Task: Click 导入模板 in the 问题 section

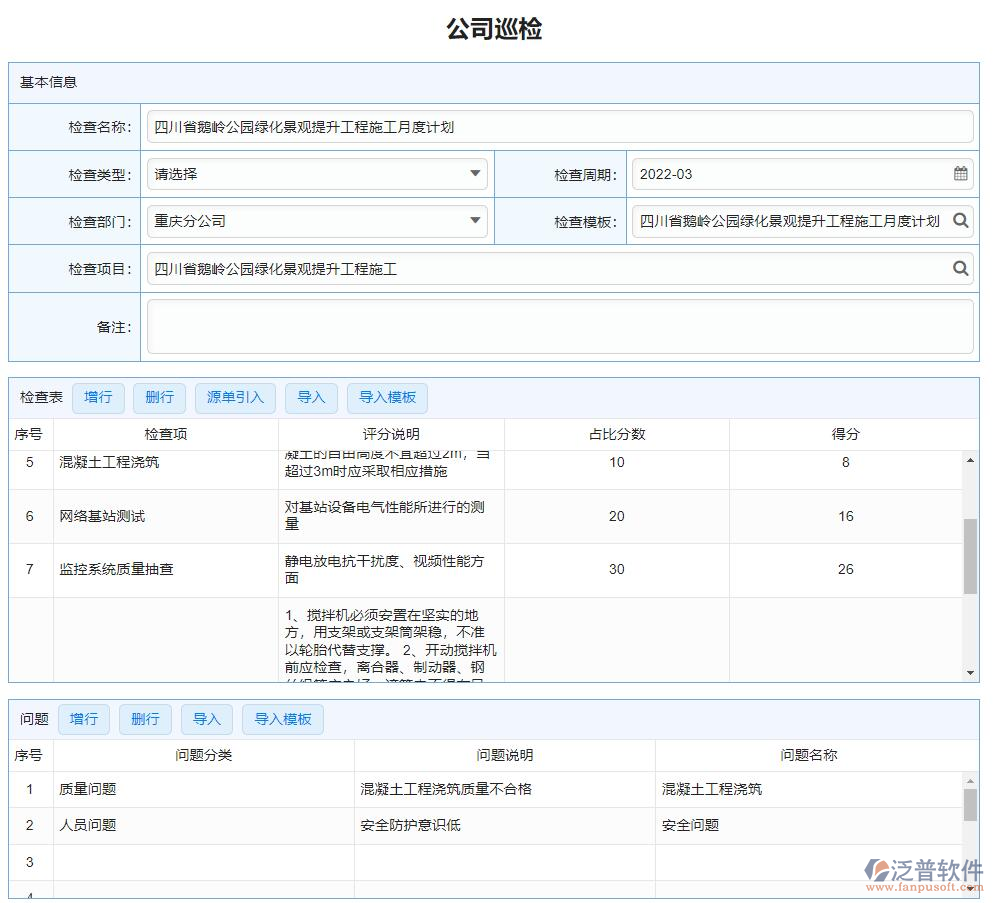Action: coord(282,719)
